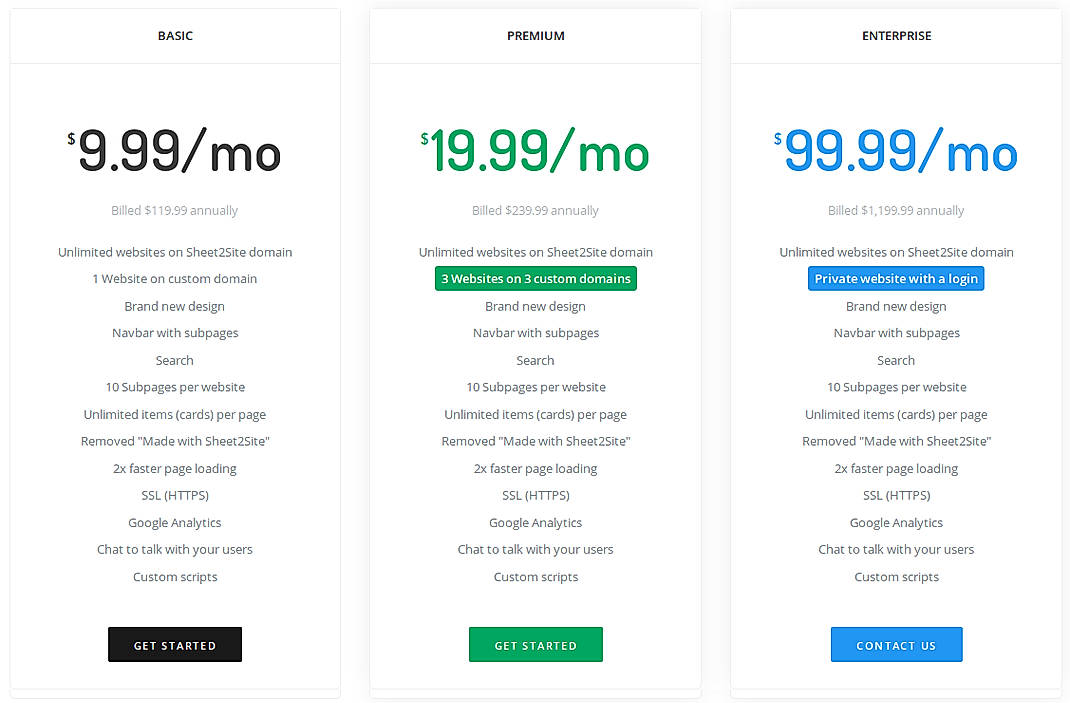Click 'Google Analytics' feature in Enterprise column
This screenshot has height=703, width=1070.
(896, 522)
